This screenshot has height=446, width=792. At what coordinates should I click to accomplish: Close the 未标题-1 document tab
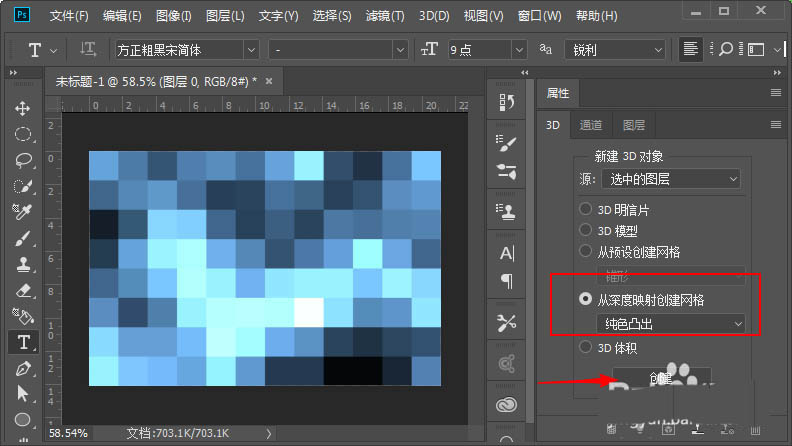[269, 81]
